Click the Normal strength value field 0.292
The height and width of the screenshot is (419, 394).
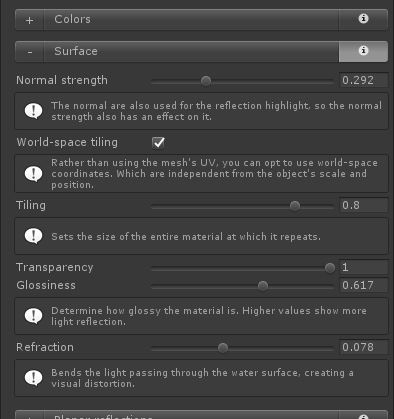364,80
